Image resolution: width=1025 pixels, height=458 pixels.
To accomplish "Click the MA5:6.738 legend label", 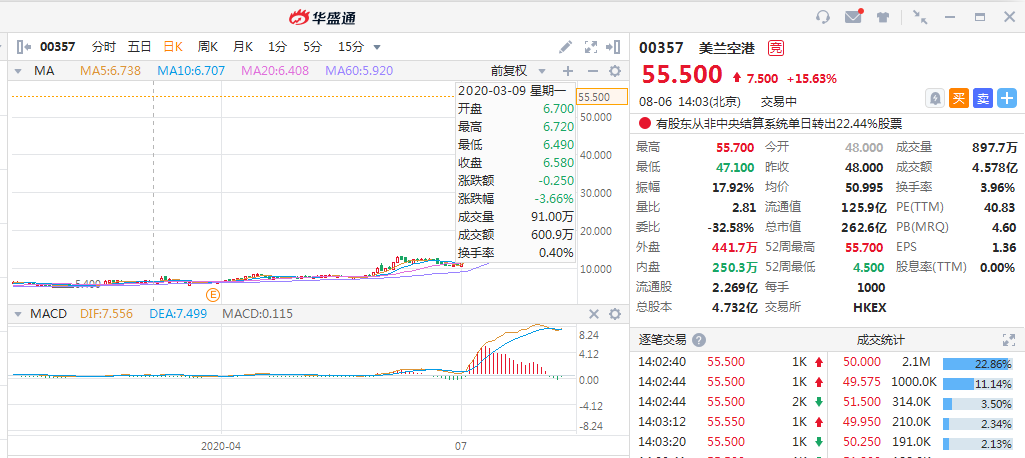I will tap(110, 71).
